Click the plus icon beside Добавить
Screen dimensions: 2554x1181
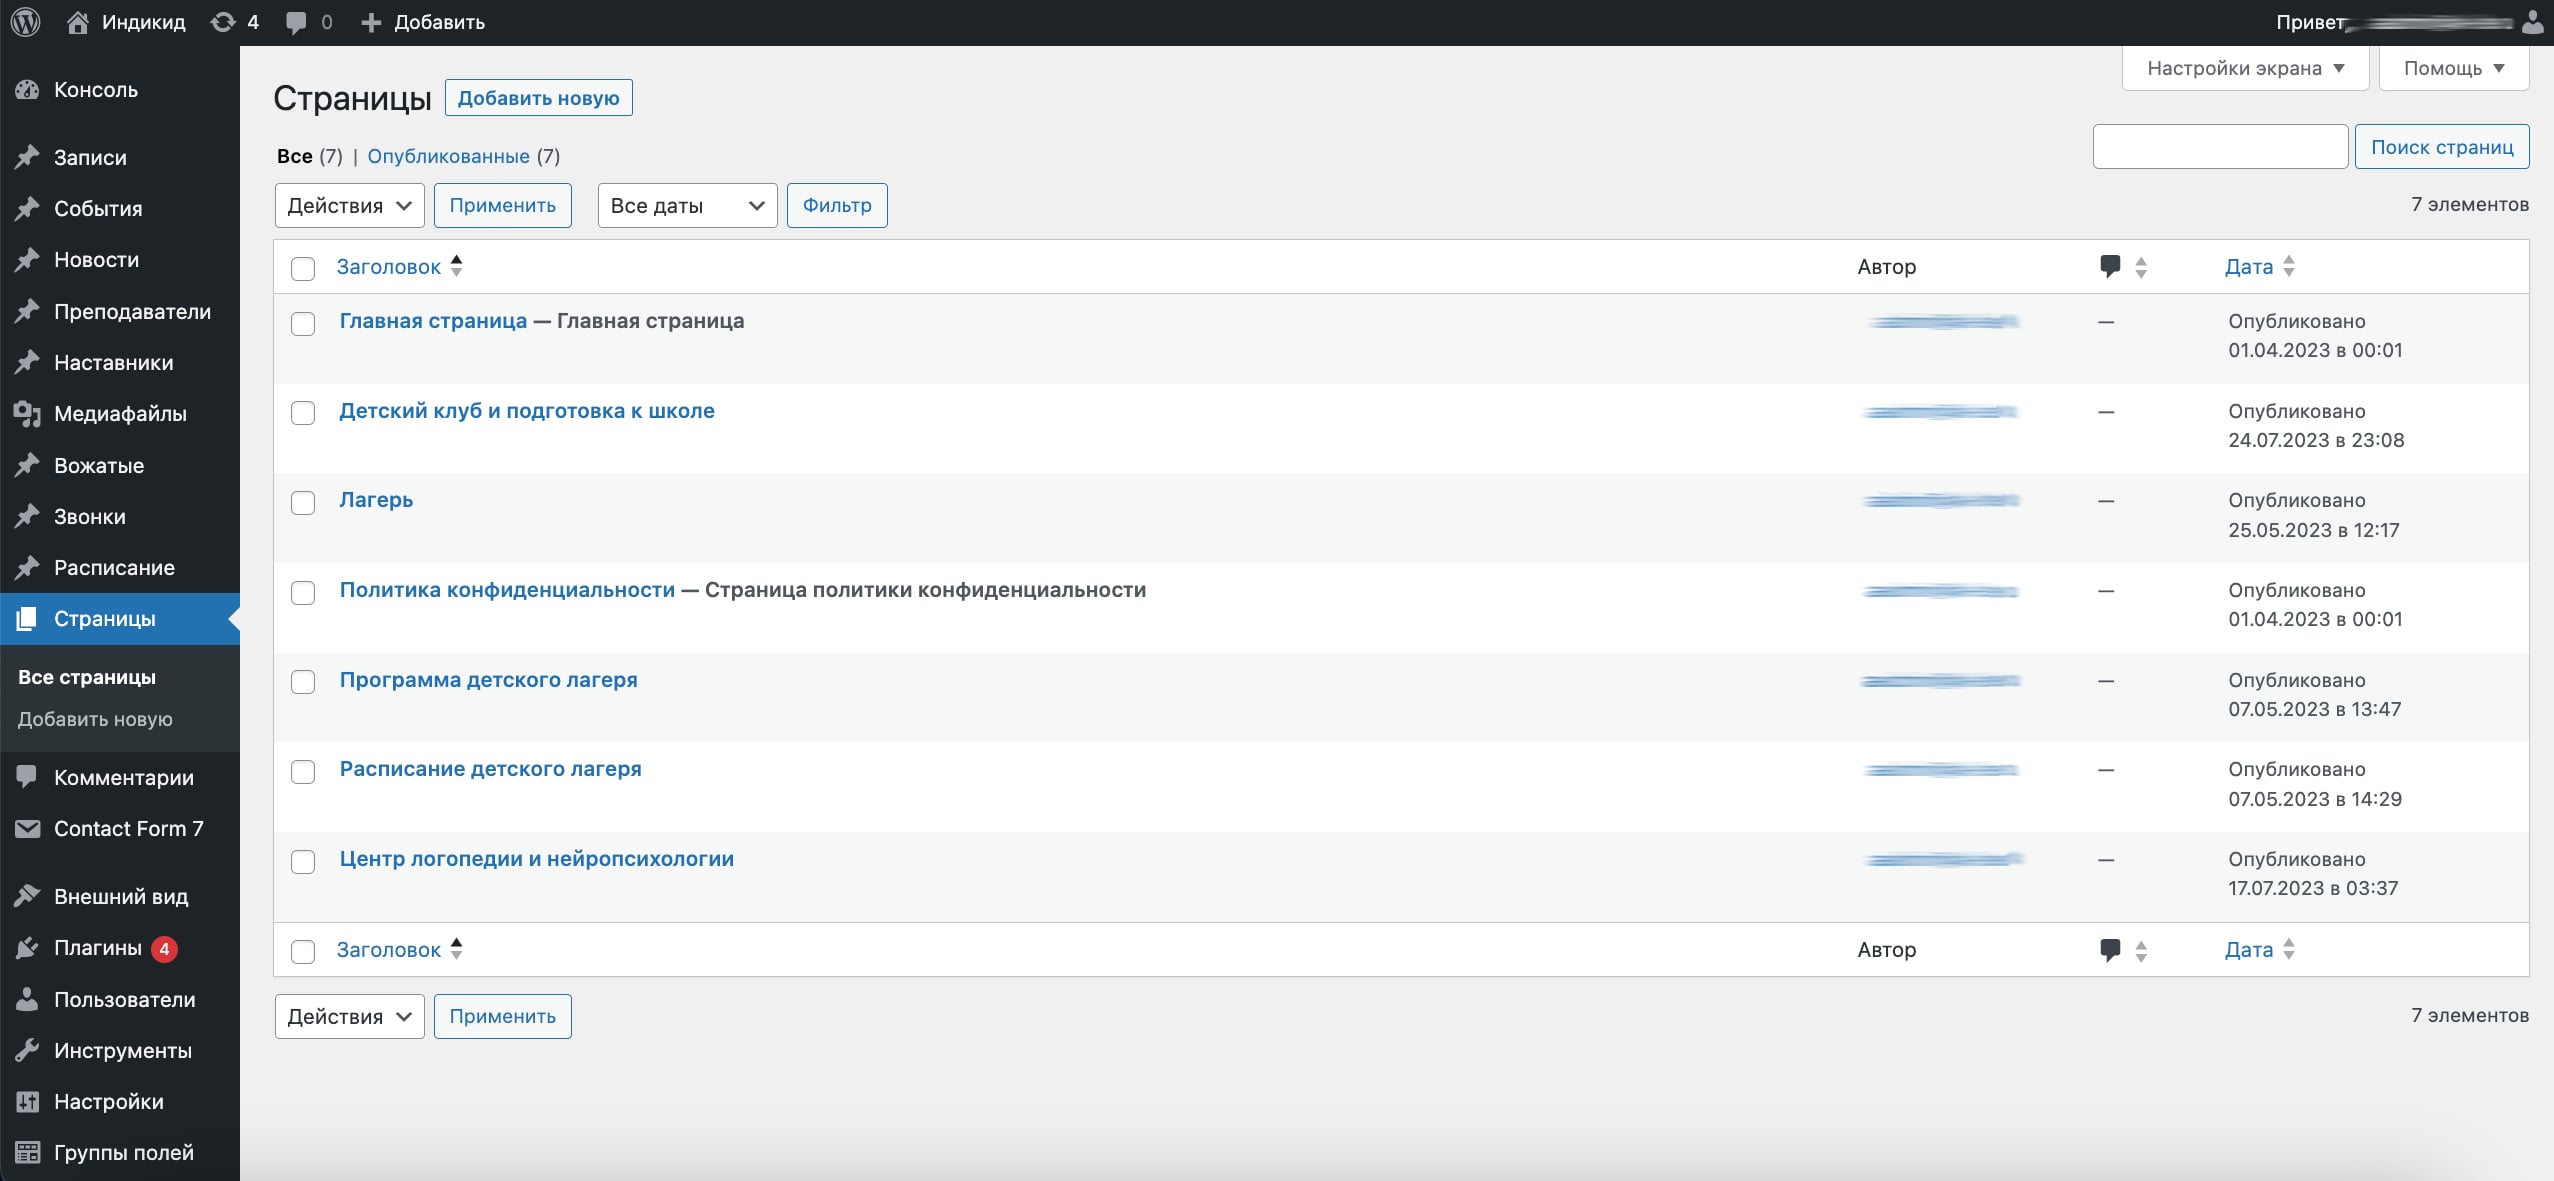click(371, 22)
